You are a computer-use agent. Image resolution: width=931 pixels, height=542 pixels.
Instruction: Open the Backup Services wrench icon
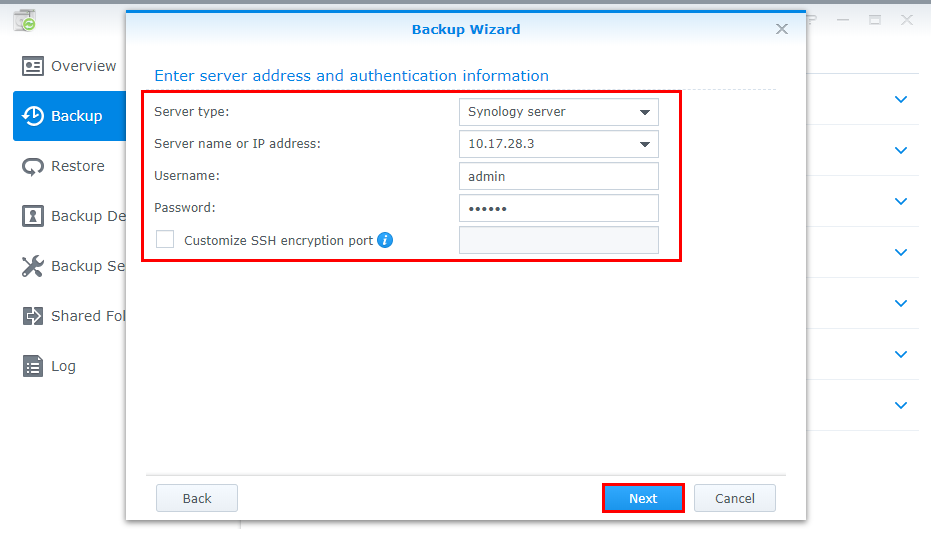33,266
